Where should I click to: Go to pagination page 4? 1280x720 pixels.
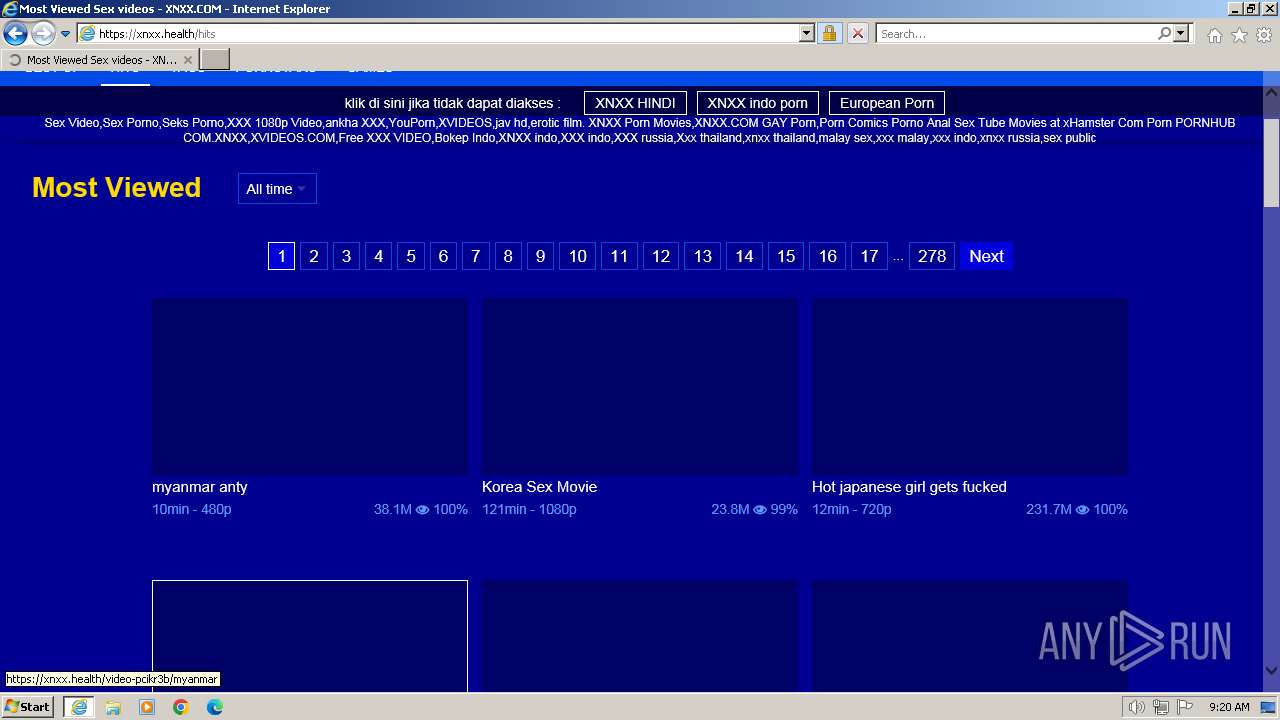tap(378, 256)
